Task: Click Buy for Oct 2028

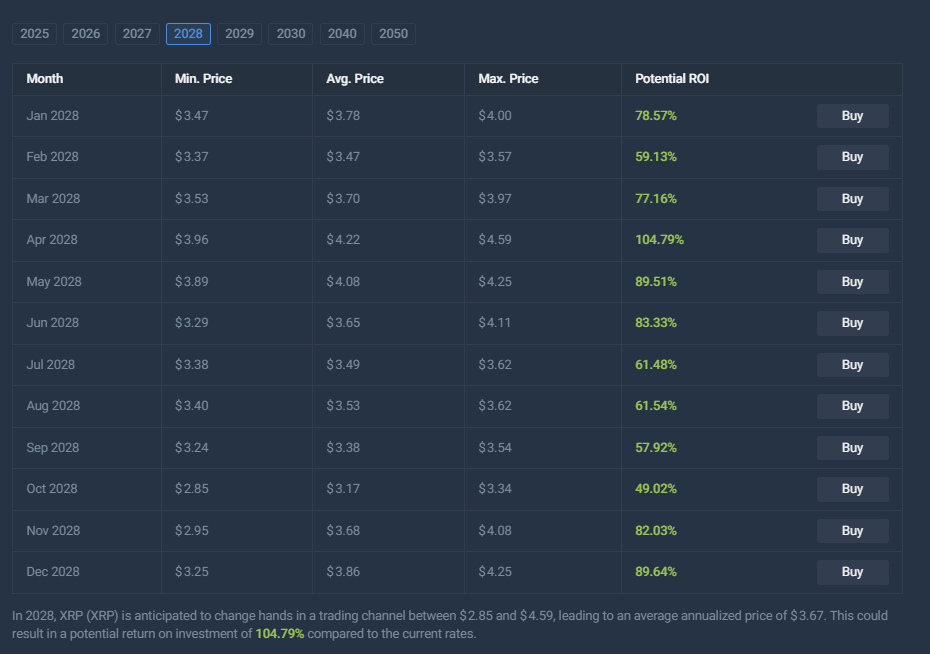Action: click(852, 489)
